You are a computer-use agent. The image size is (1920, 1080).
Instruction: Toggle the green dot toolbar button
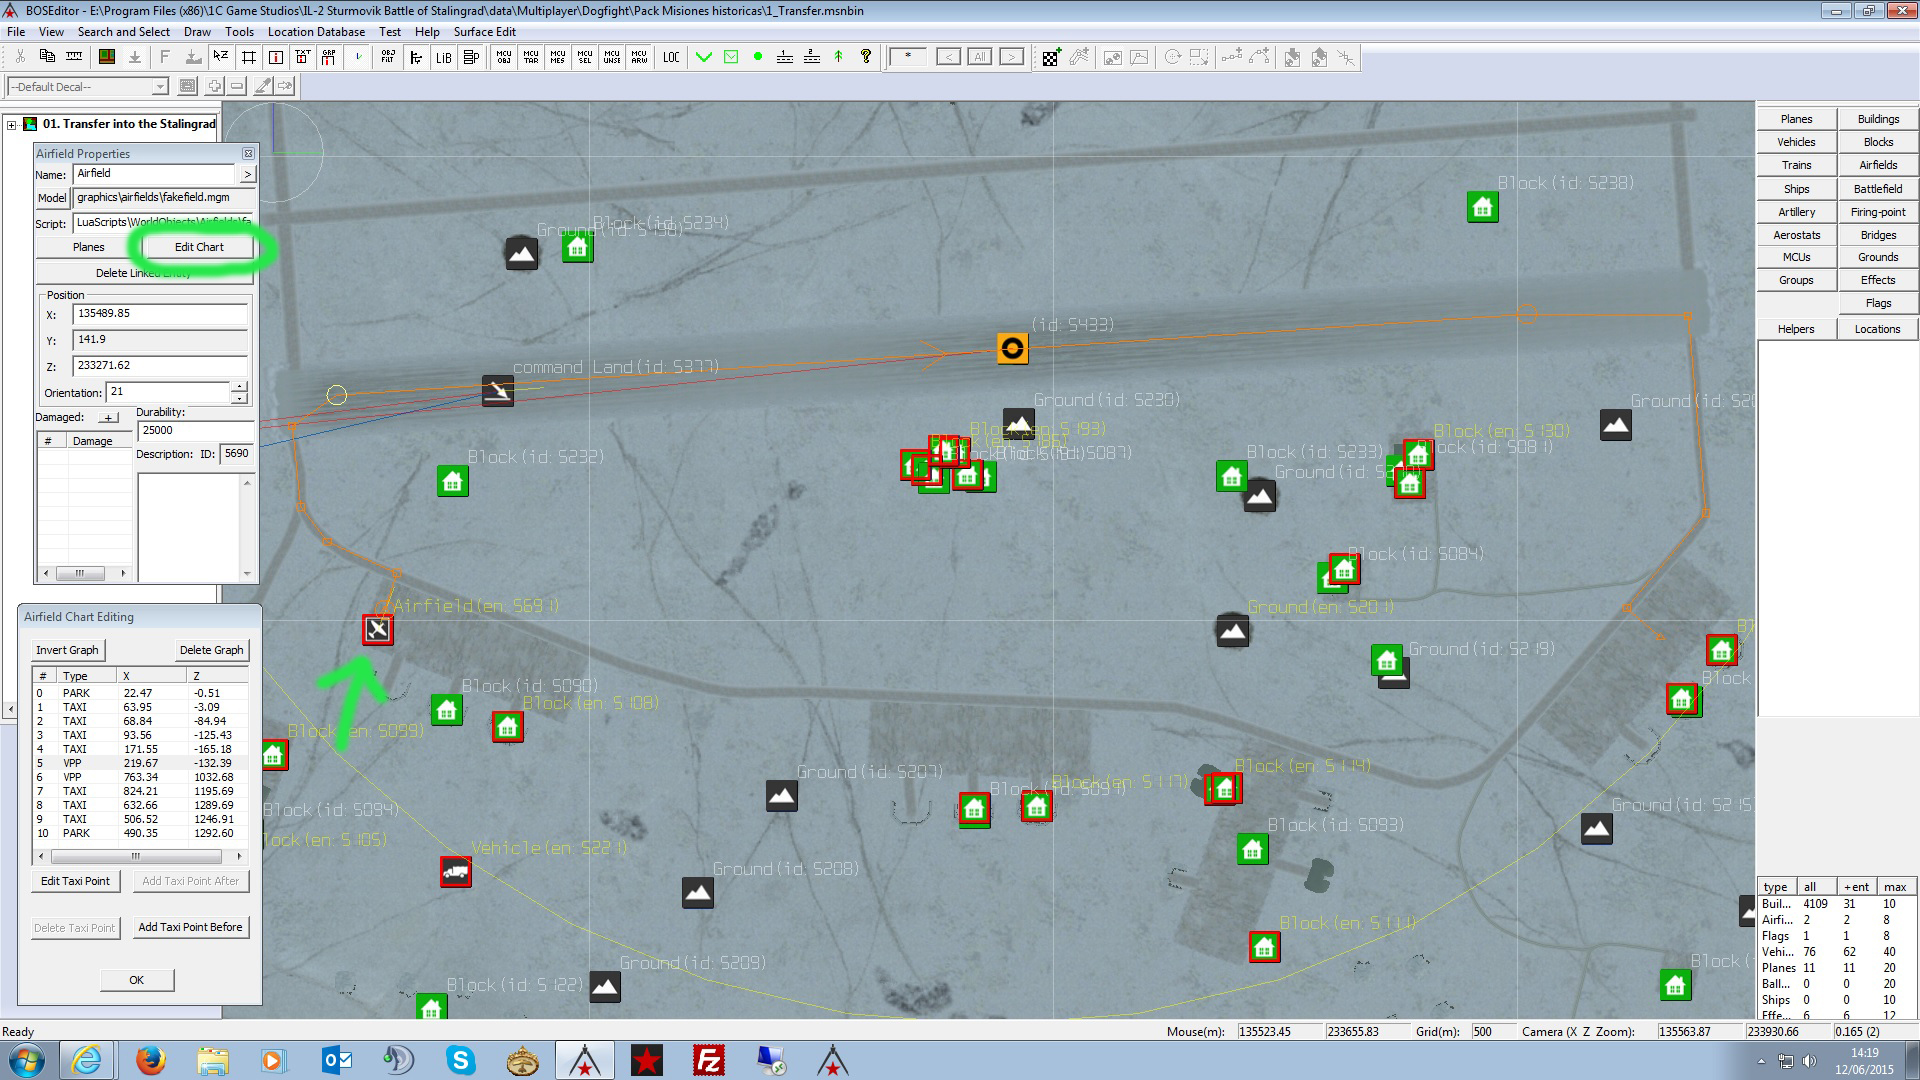tap(758, 57)
